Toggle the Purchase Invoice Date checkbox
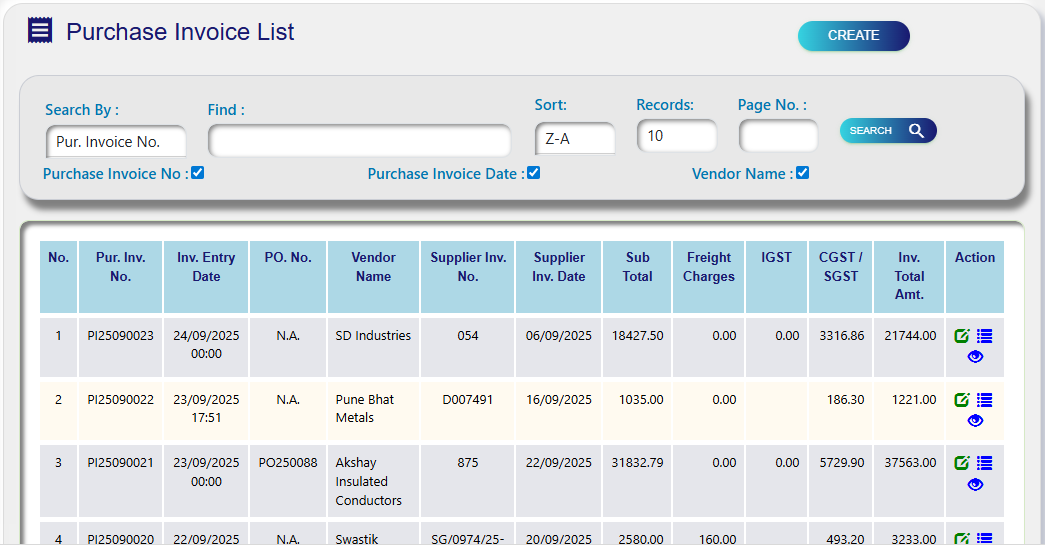This screenshot has height=545, width=1045. pos(534,173)
